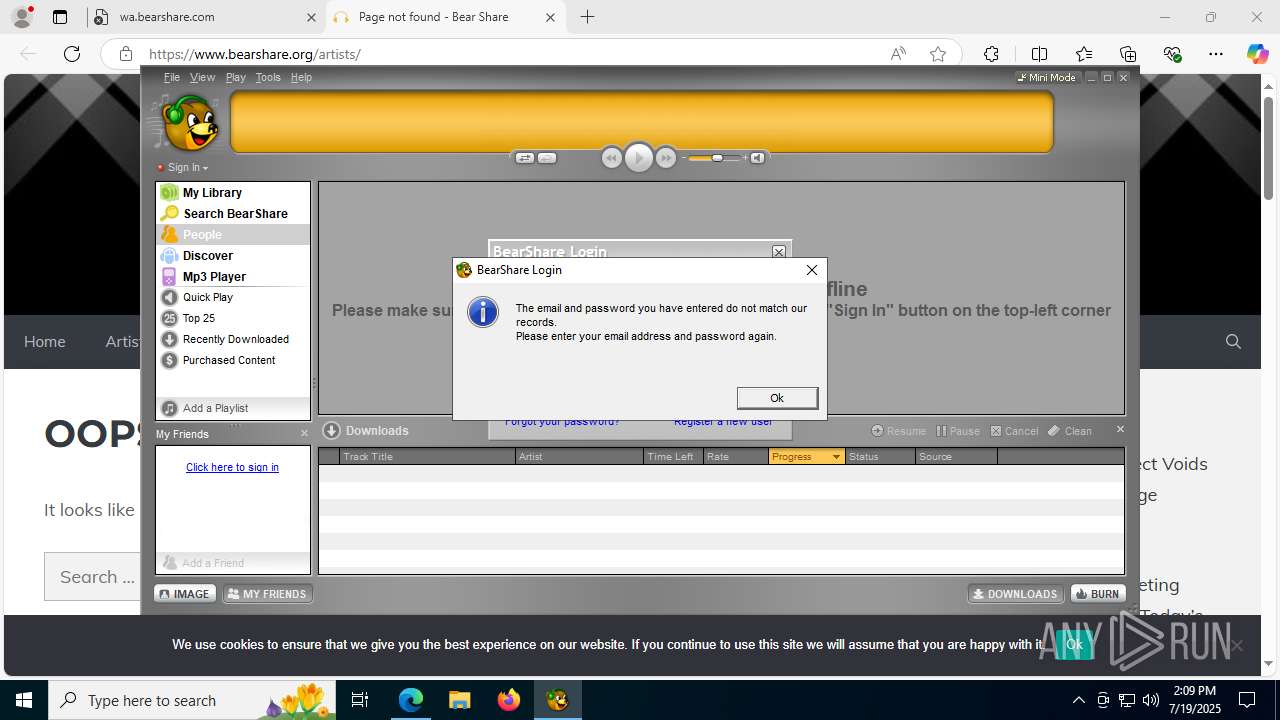Sort downloads by Artist column
Image resolution: width=1280 pixels, height=720 pixels.
pos(580,456)
